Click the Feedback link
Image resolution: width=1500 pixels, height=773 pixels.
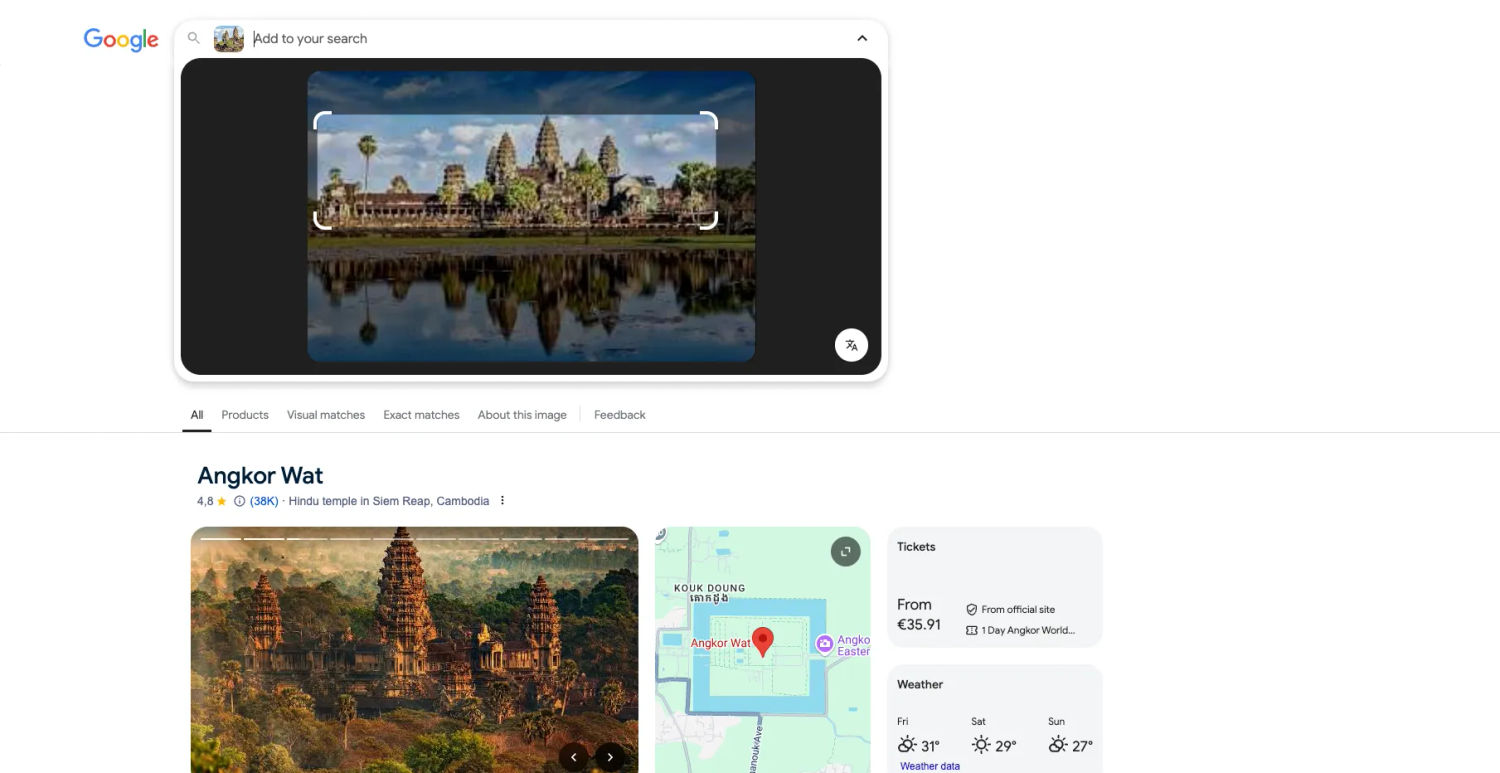coord(620,415)
